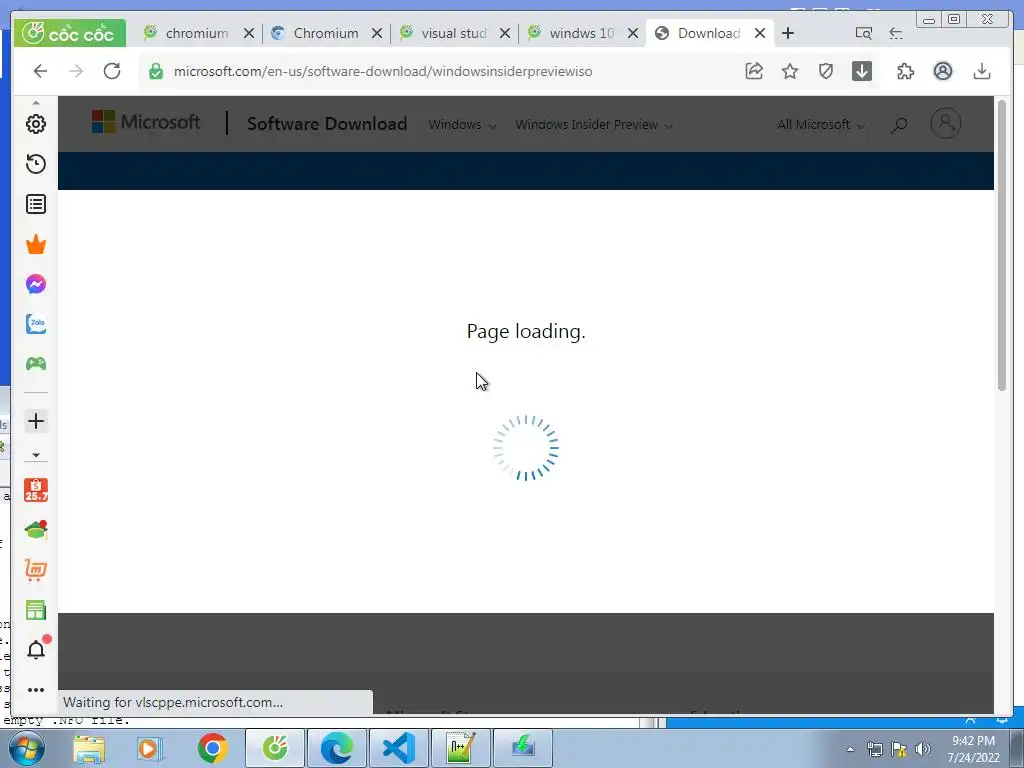This screenshot has width=1024, height=768.
Task: Open the Cốc Cốc browser menu logo
Action: pyautogui.click(x=69, y=33)
